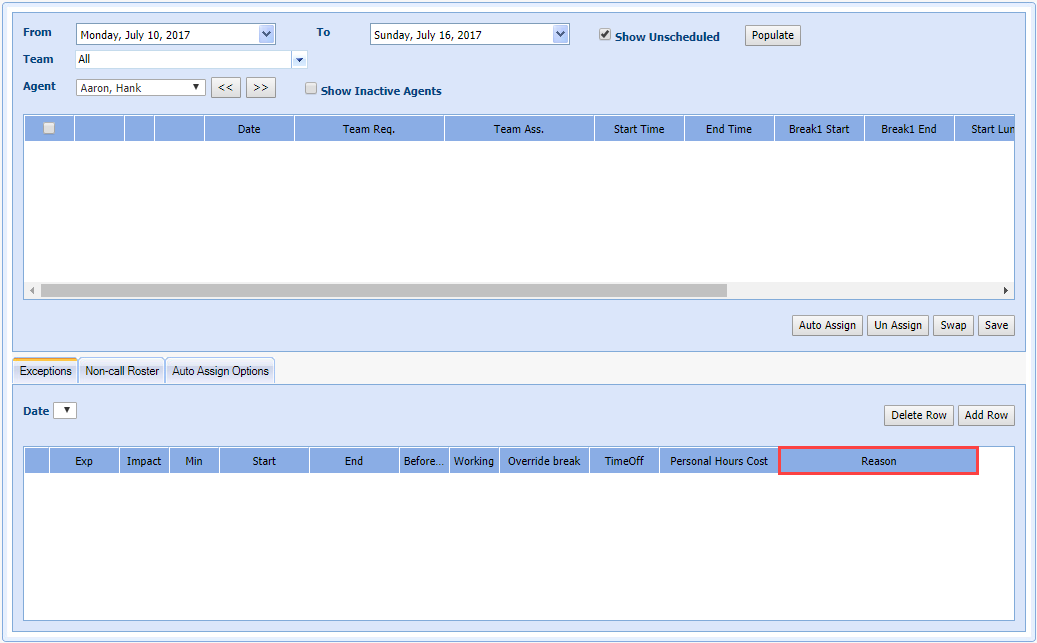Select the Exceptions tab
1037x643 pixels.
click(46, 371)
